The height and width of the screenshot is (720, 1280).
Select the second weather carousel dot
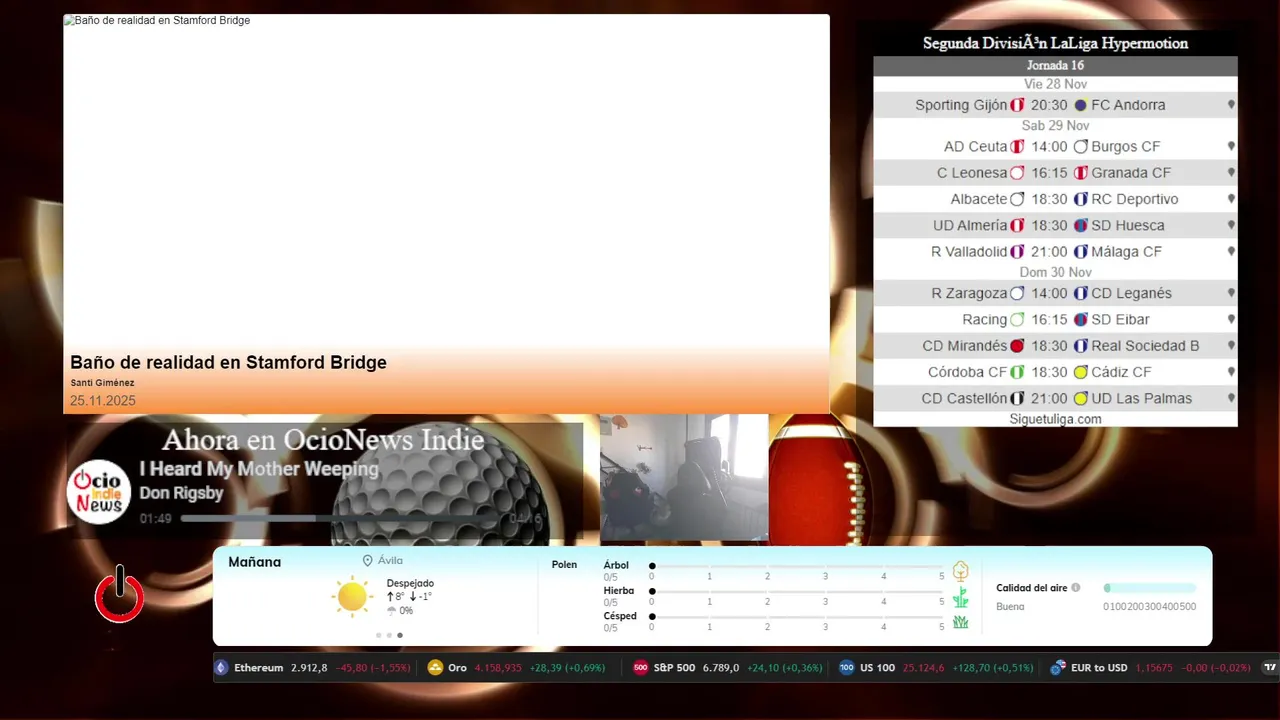(x=389, y=635)
